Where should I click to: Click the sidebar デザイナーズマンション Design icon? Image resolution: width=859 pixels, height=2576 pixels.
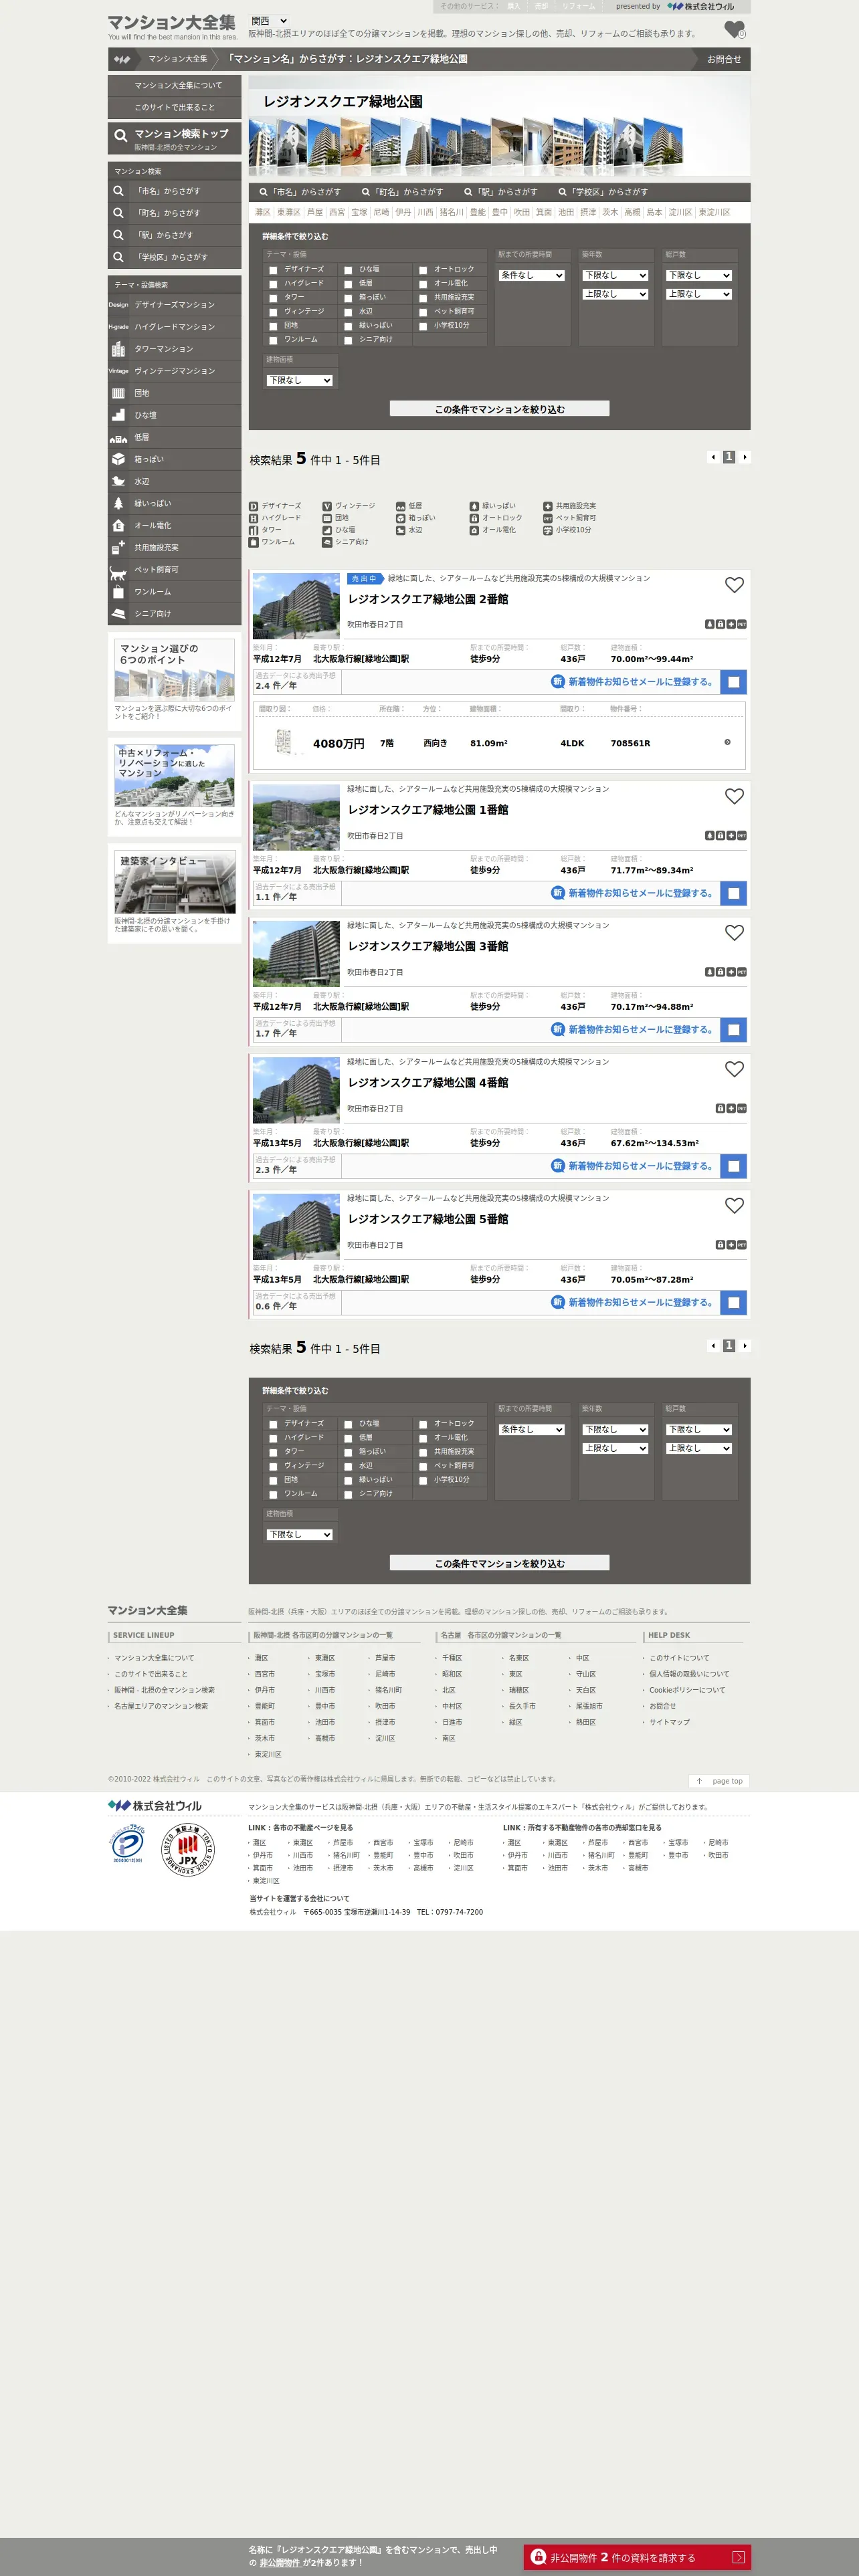[x=118, y=305]
